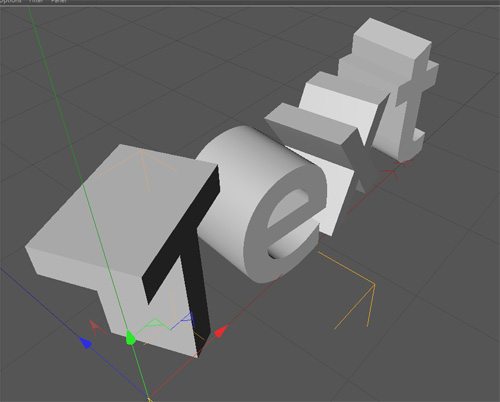This screenshot has width=500, height=402.
Task: Select the small green triangle gizmo
Action: pyautogui.click(x=154, y=324)
